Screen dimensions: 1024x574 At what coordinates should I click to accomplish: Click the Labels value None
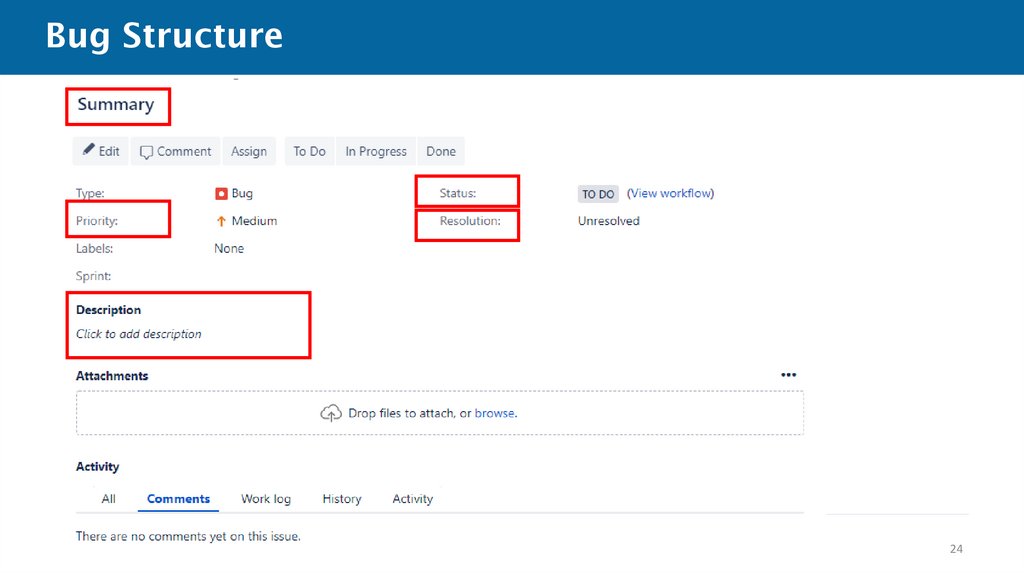click(x=229, y=248)
